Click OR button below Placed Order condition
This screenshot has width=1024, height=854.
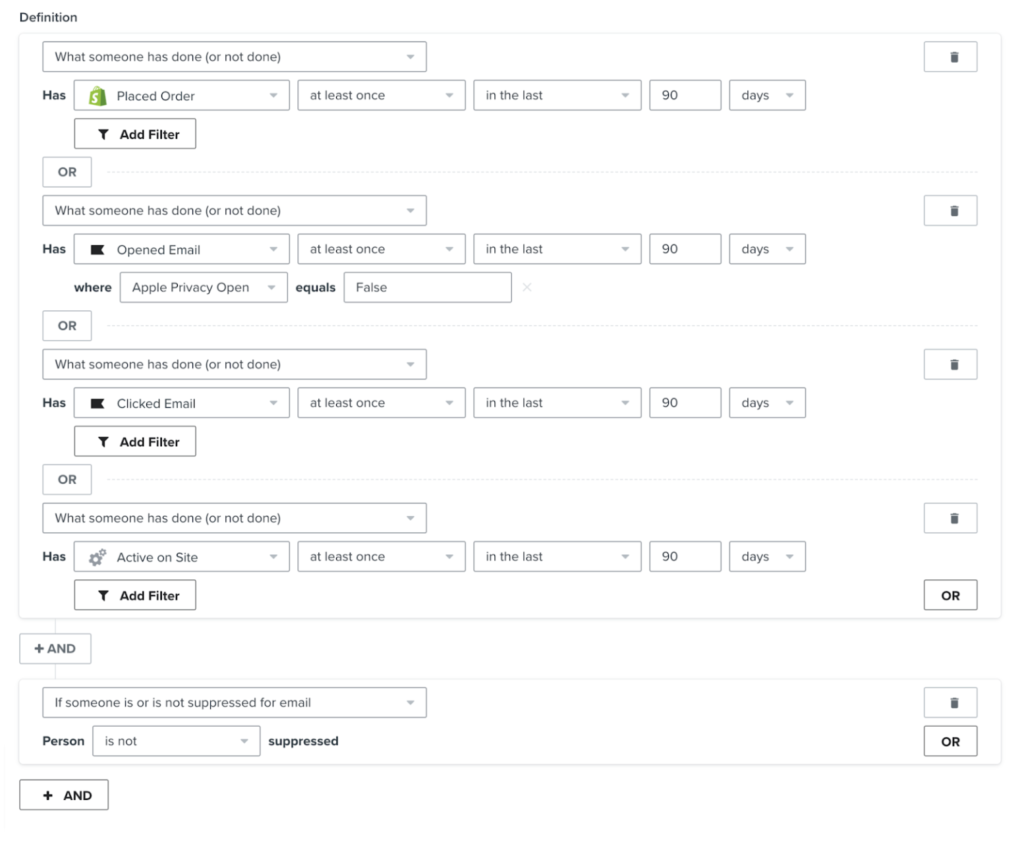[x=67, y=172]
